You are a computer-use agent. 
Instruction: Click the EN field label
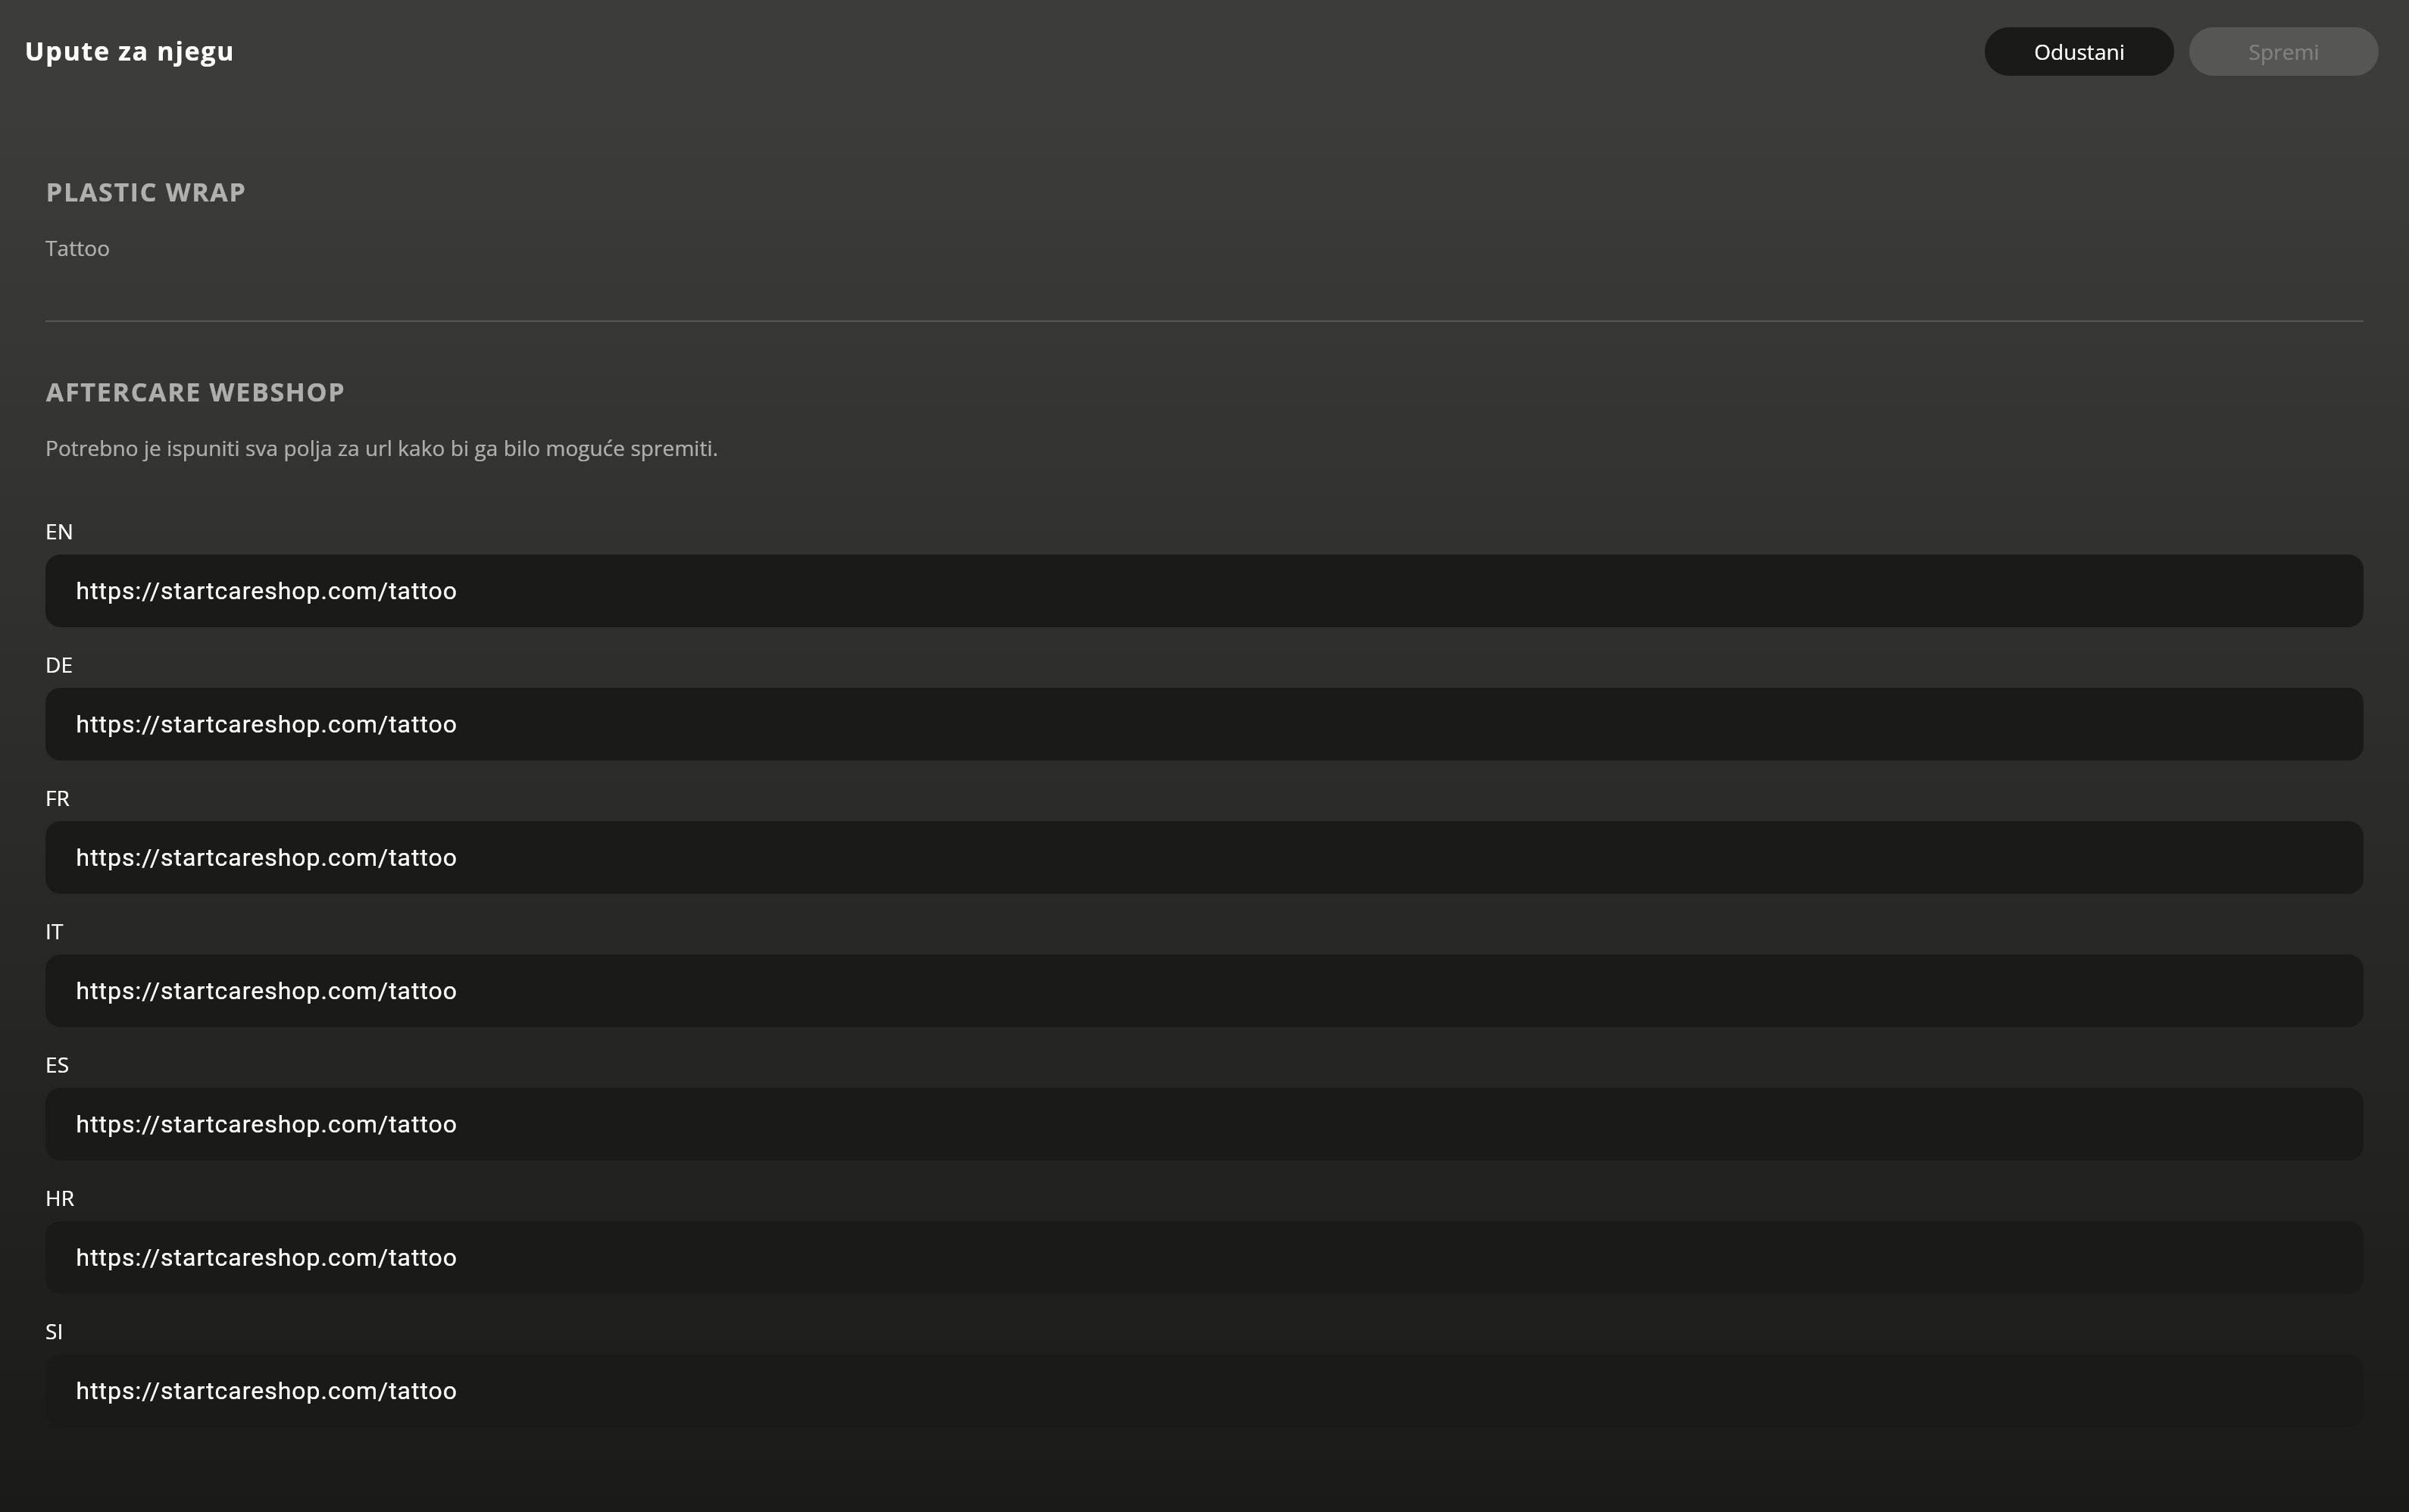click(x=59, y=532)
